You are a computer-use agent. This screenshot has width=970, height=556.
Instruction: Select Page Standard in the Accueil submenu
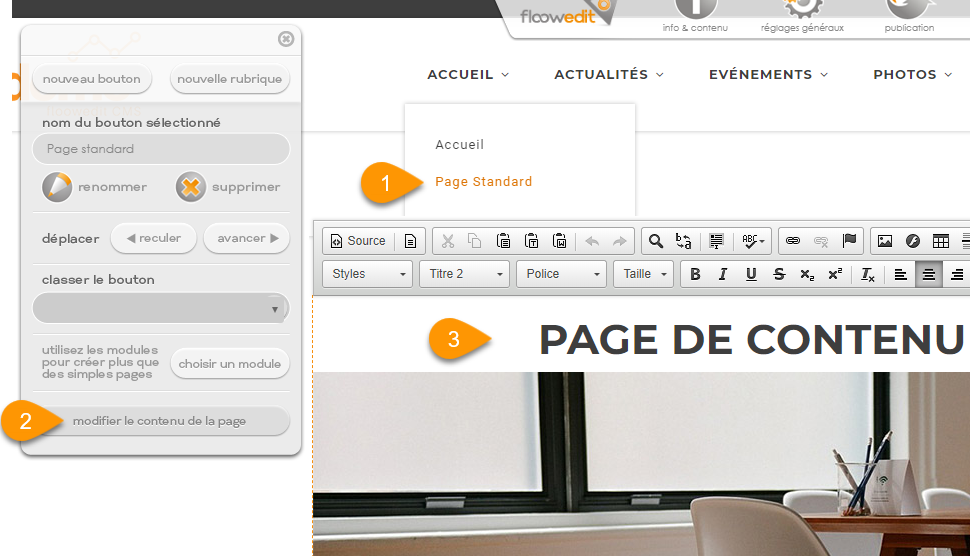pyautogui.click(x=483, y=182)
